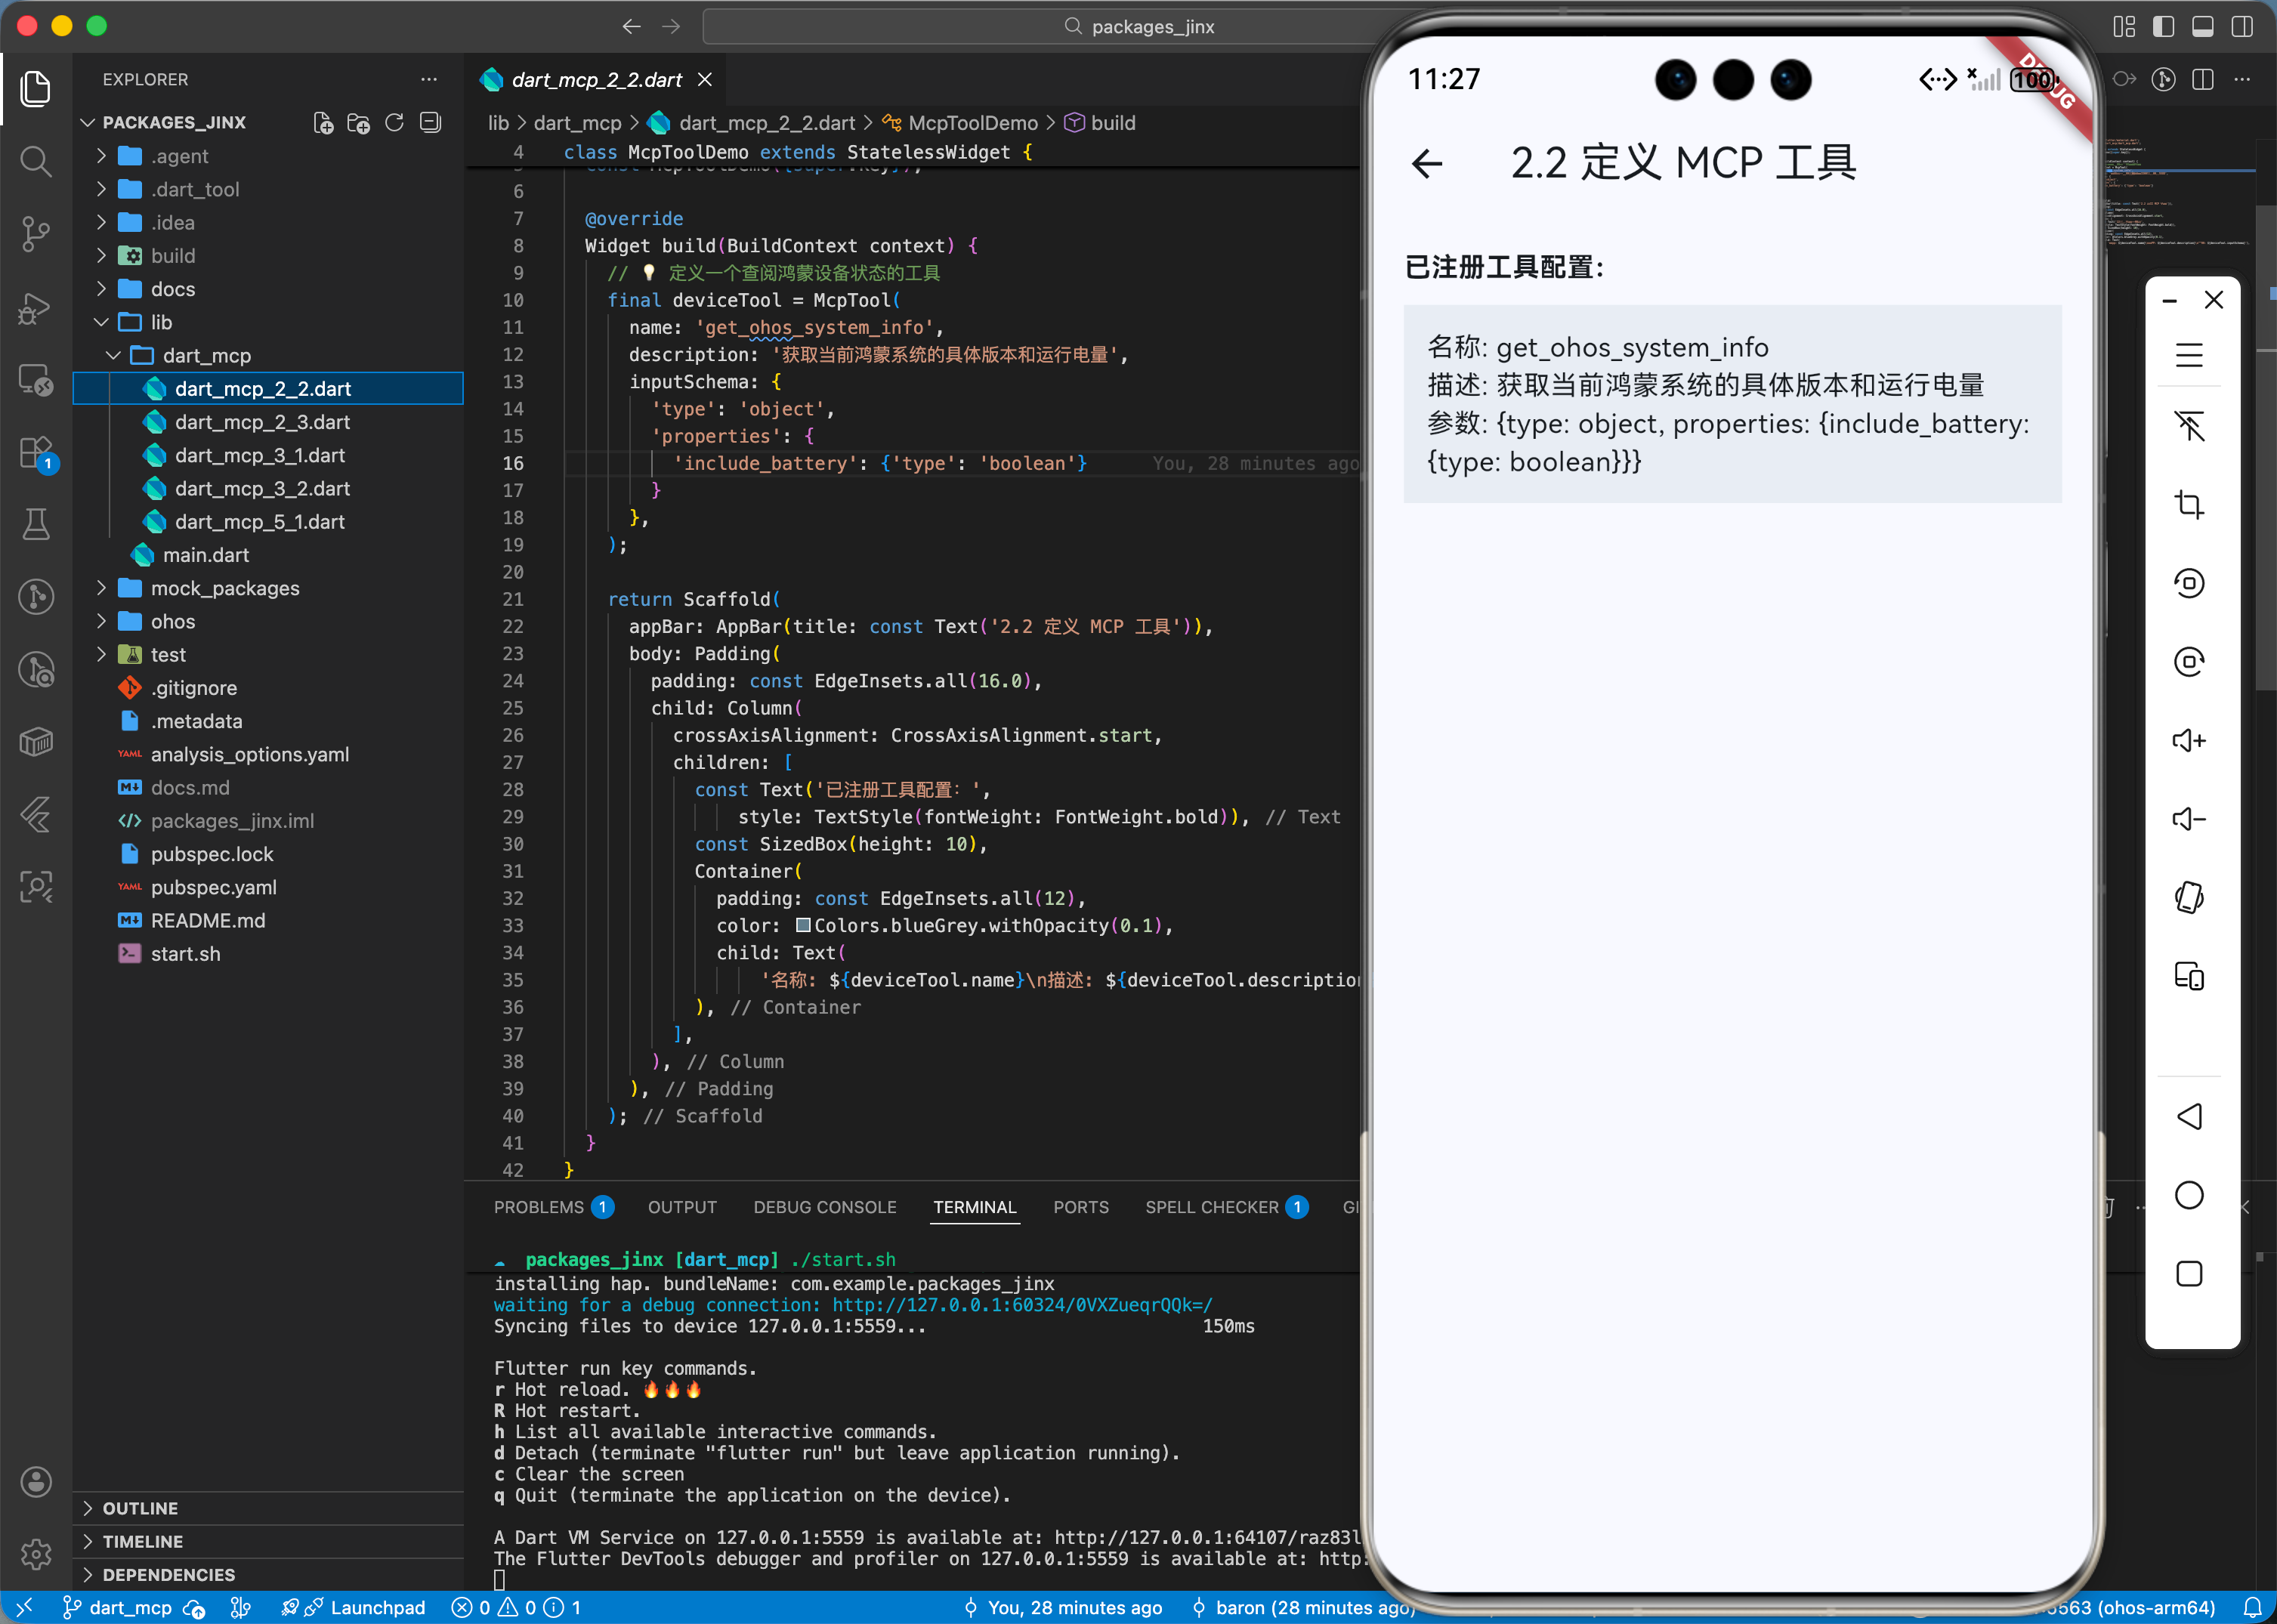Toggle the bottom panel layout button

tap(2202, 27)
